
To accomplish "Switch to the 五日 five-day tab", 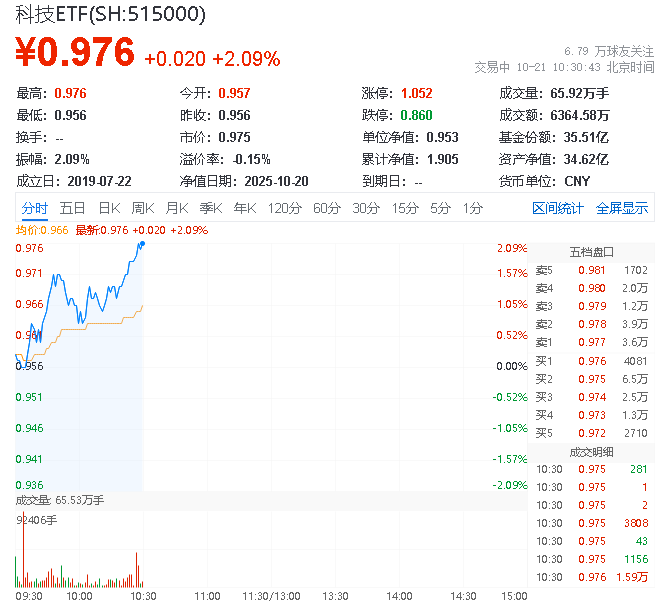I will (72, 208).
